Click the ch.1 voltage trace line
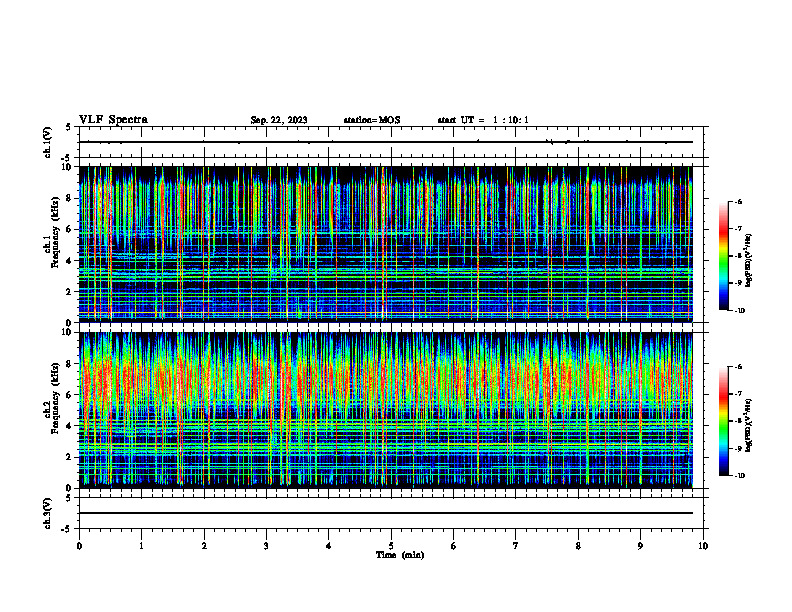This screenshot has width=792, height=612. pos(385,142)
